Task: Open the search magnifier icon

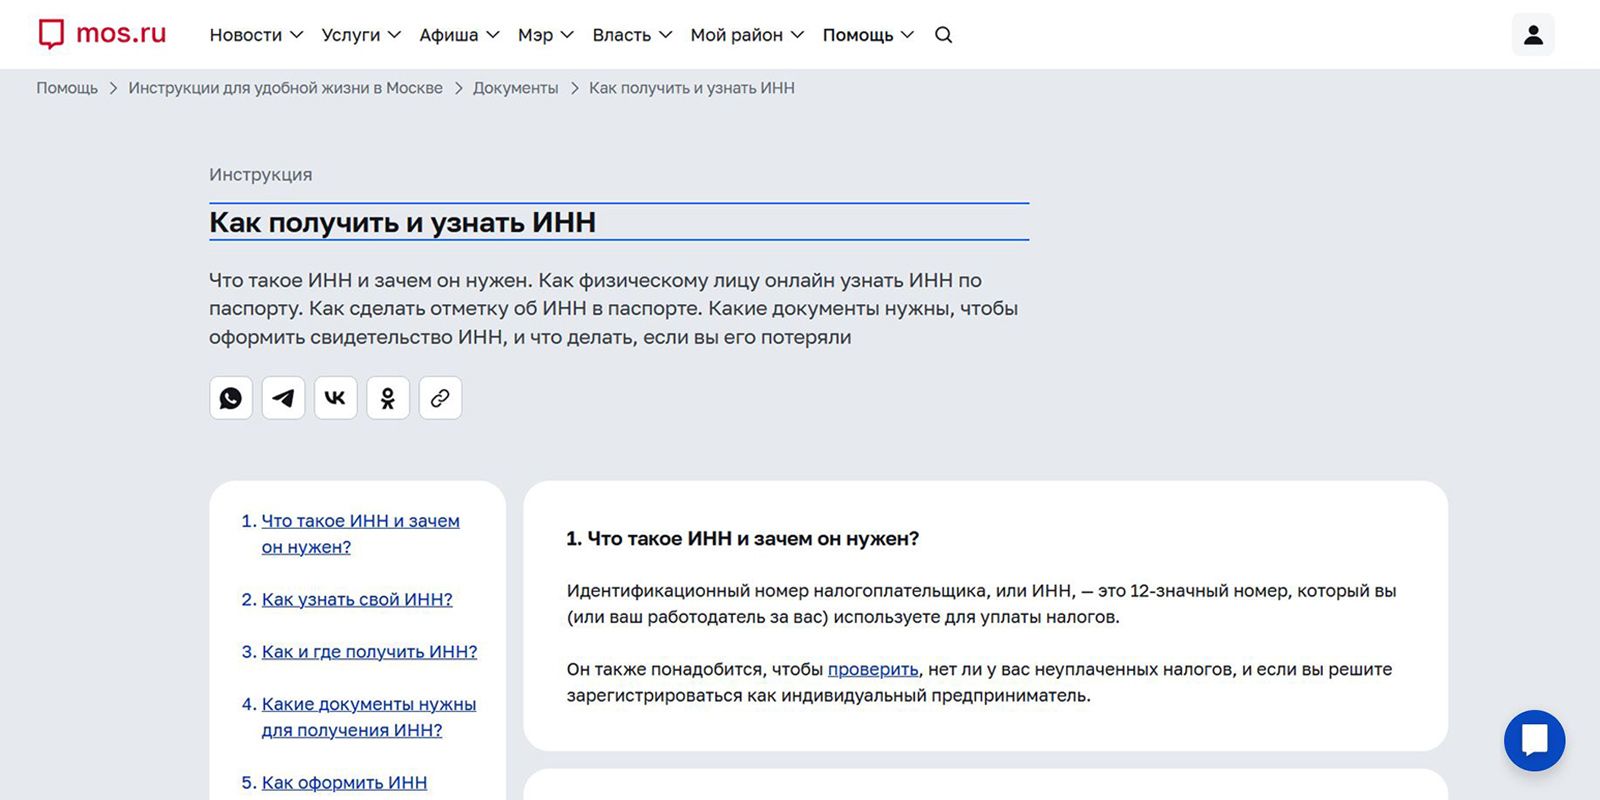Action: [943, 35]
